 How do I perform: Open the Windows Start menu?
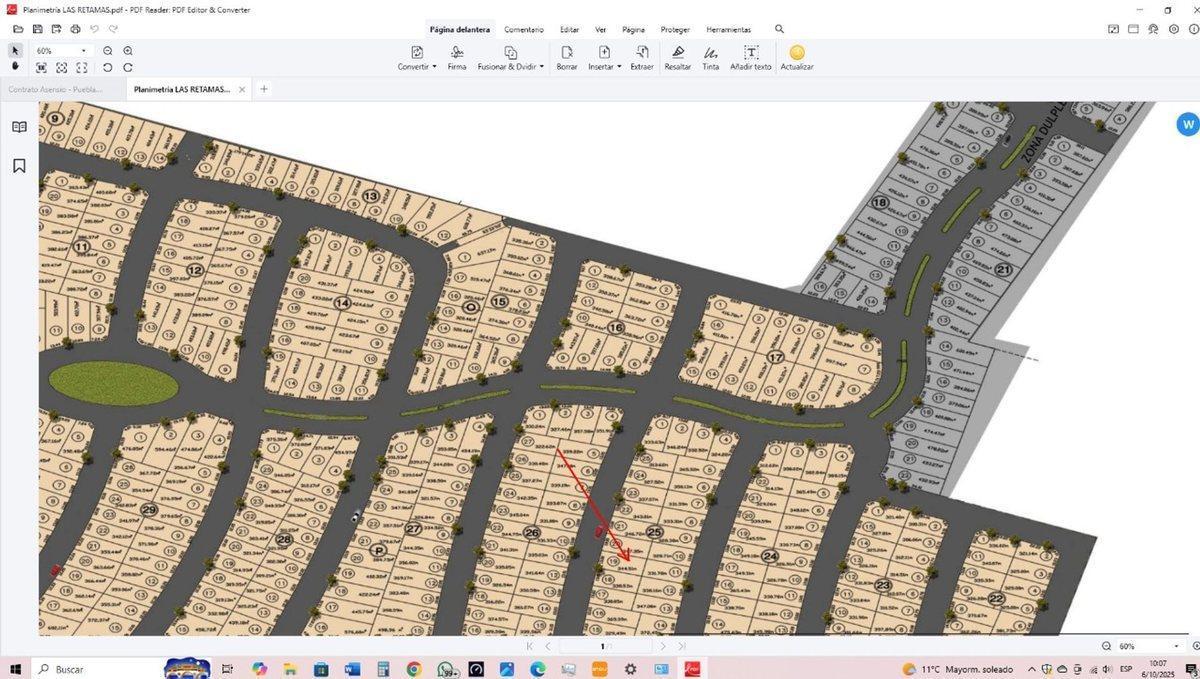pyautogui.click(x=17, y=669)
